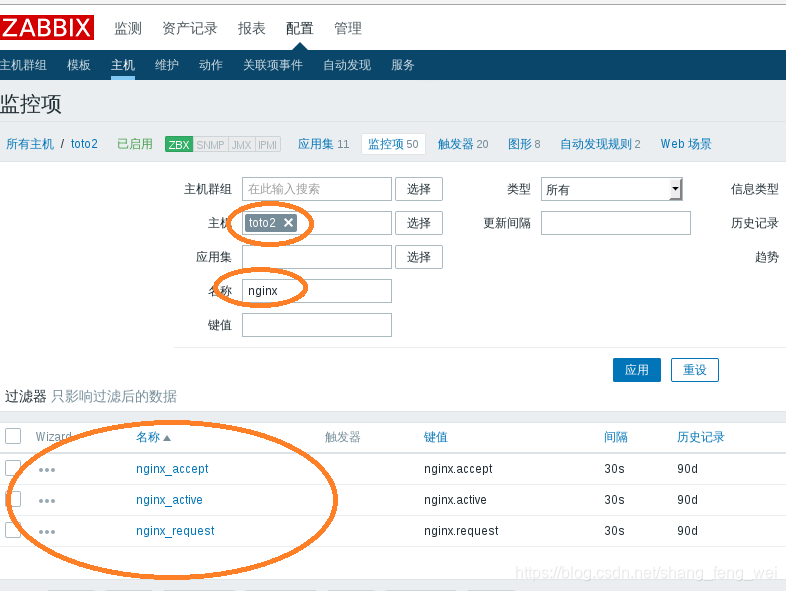Remove toto2 host tag with X
This screenshot has height=591, width=786.
288,223
